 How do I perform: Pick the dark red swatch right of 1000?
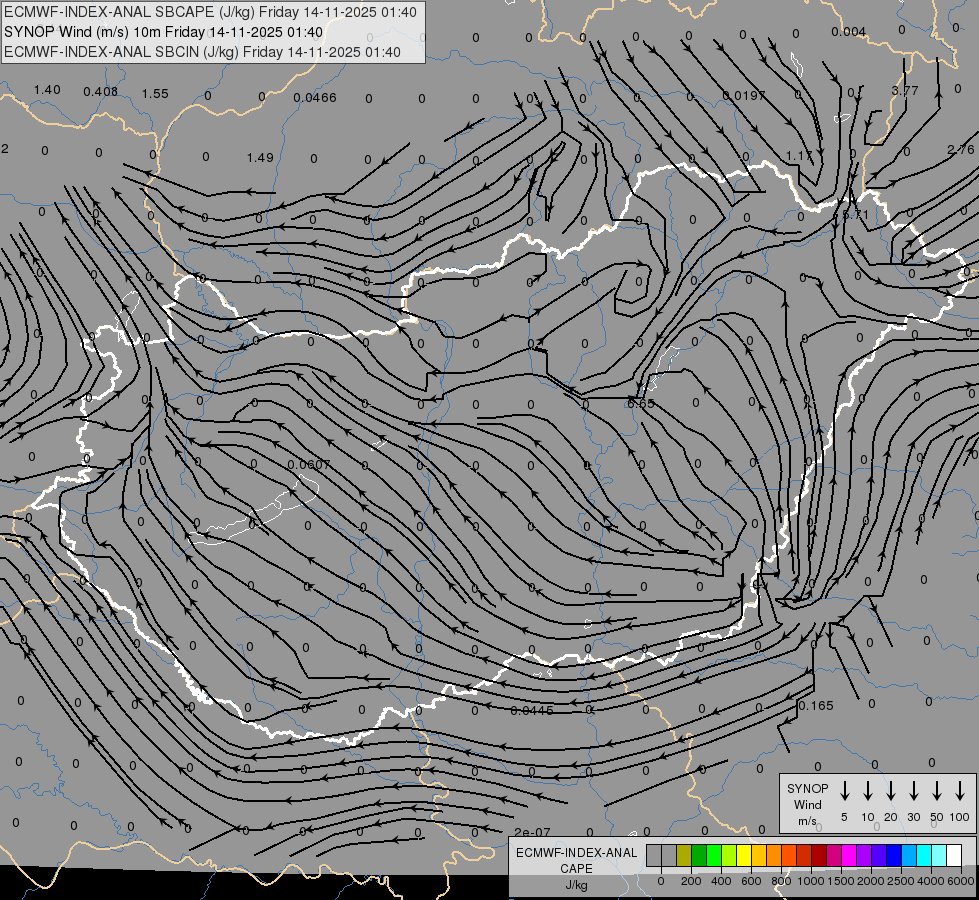pos(819,855)
